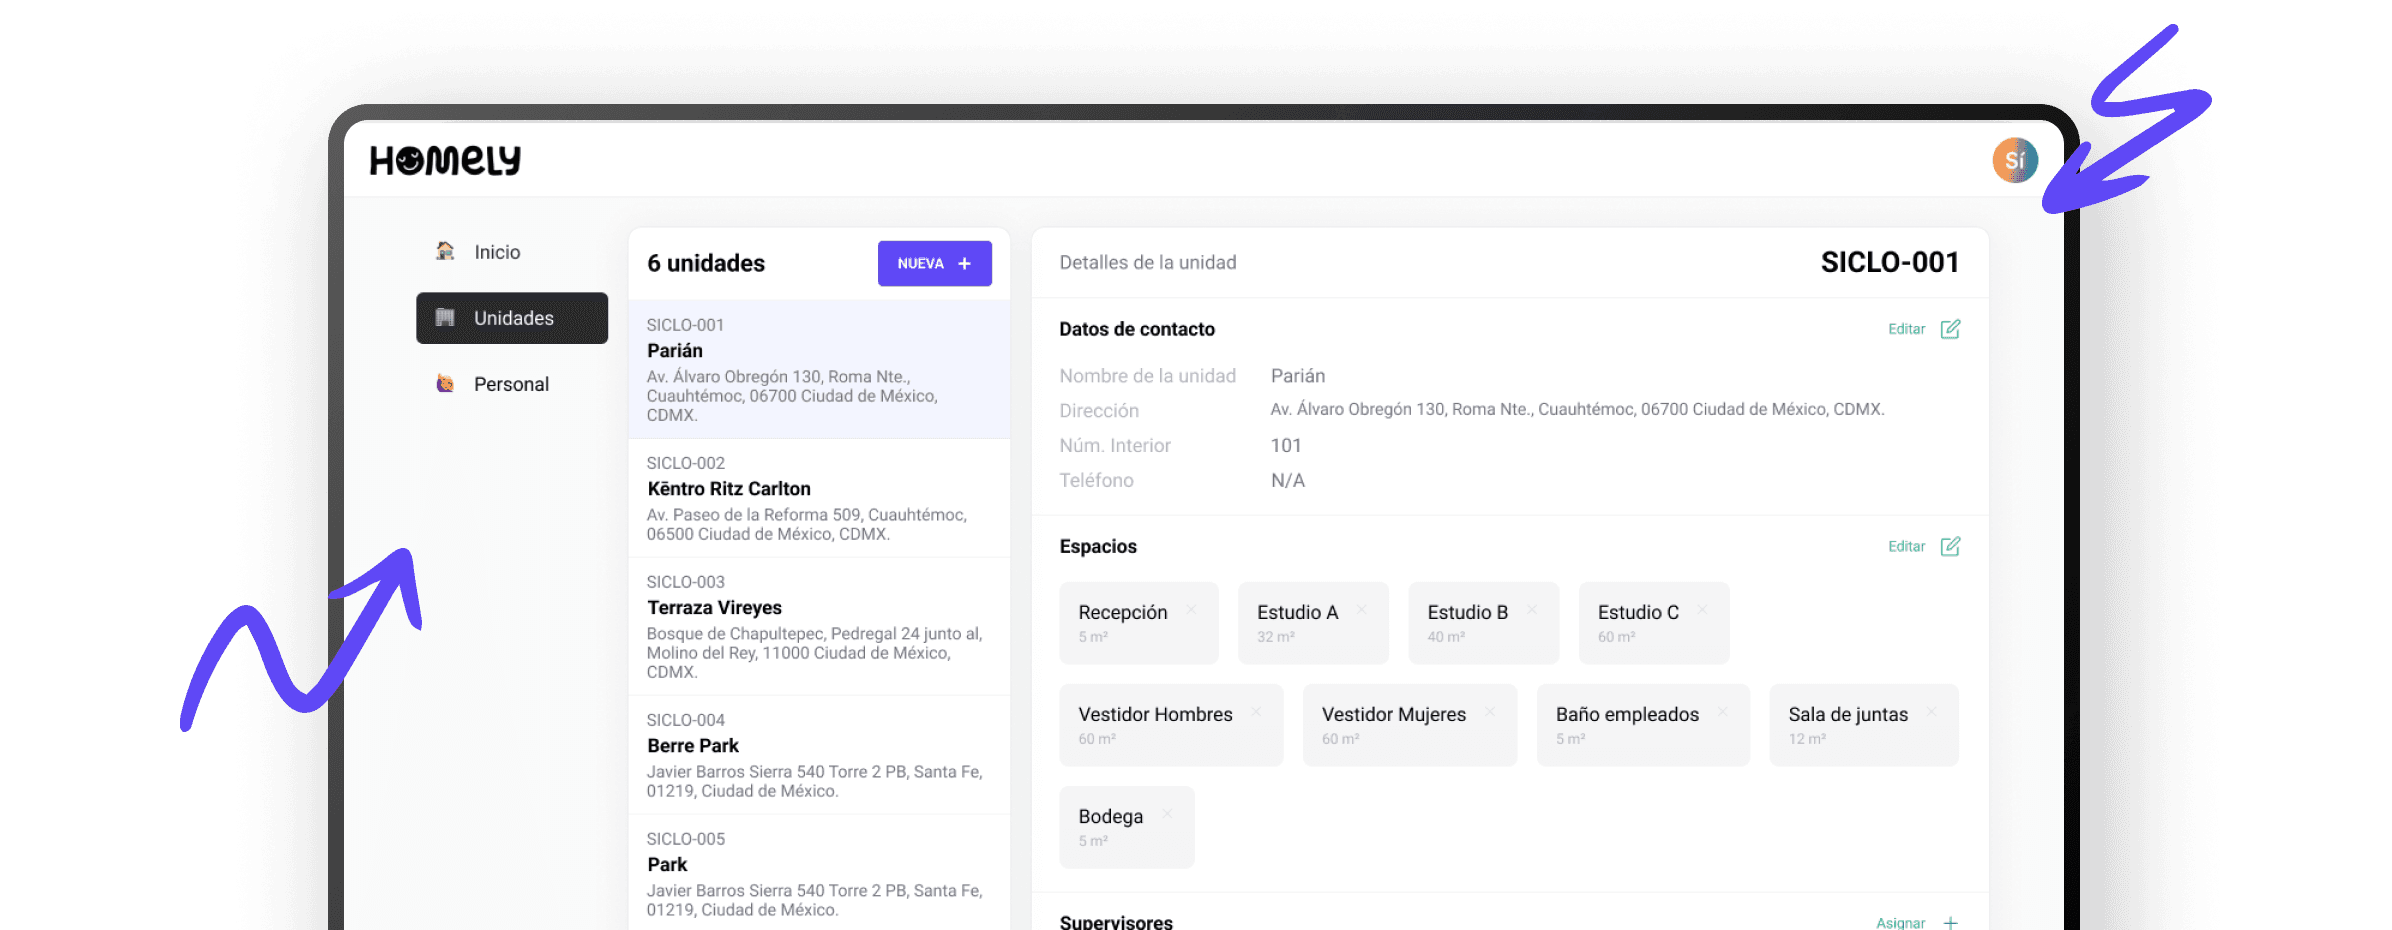Remove the Estudio A space chip
The width and height of the screenshot is (2392, 930).
point(1362,609)
